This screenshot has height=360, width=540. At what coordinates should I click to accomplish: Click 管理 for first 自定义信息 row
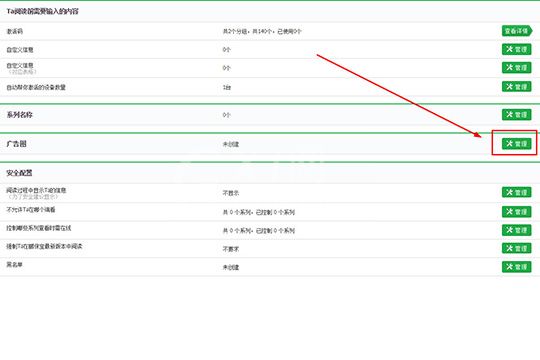(x=517, y=50)
